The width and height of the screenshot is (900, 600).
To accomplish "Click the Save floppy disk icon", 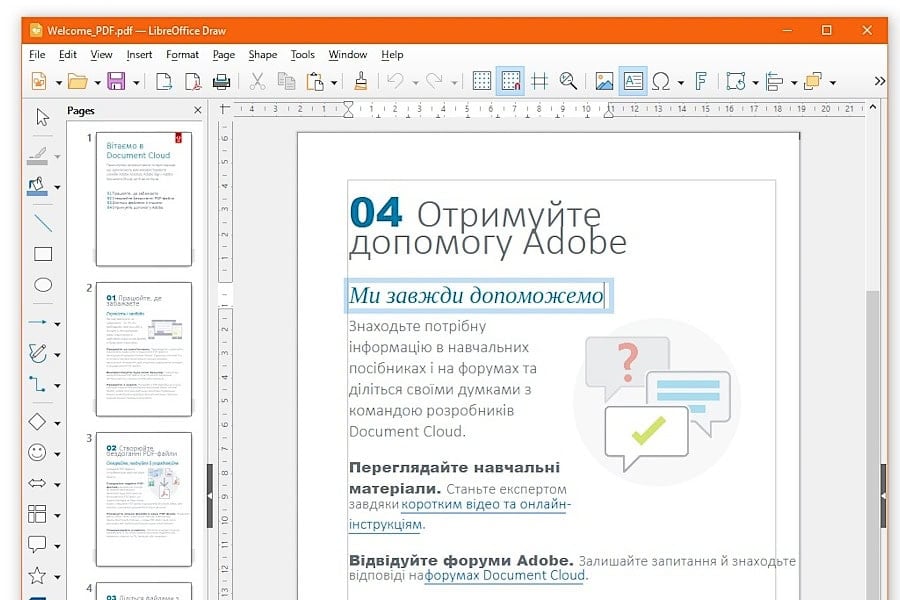I will pos(117,82).
